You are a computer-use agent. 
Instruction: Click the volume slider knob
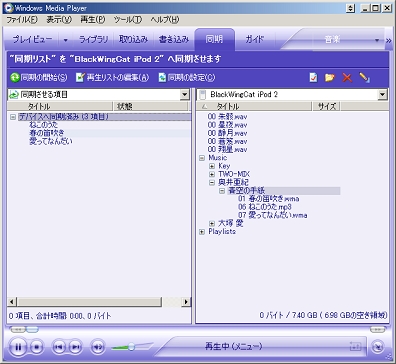click(131, 347)
